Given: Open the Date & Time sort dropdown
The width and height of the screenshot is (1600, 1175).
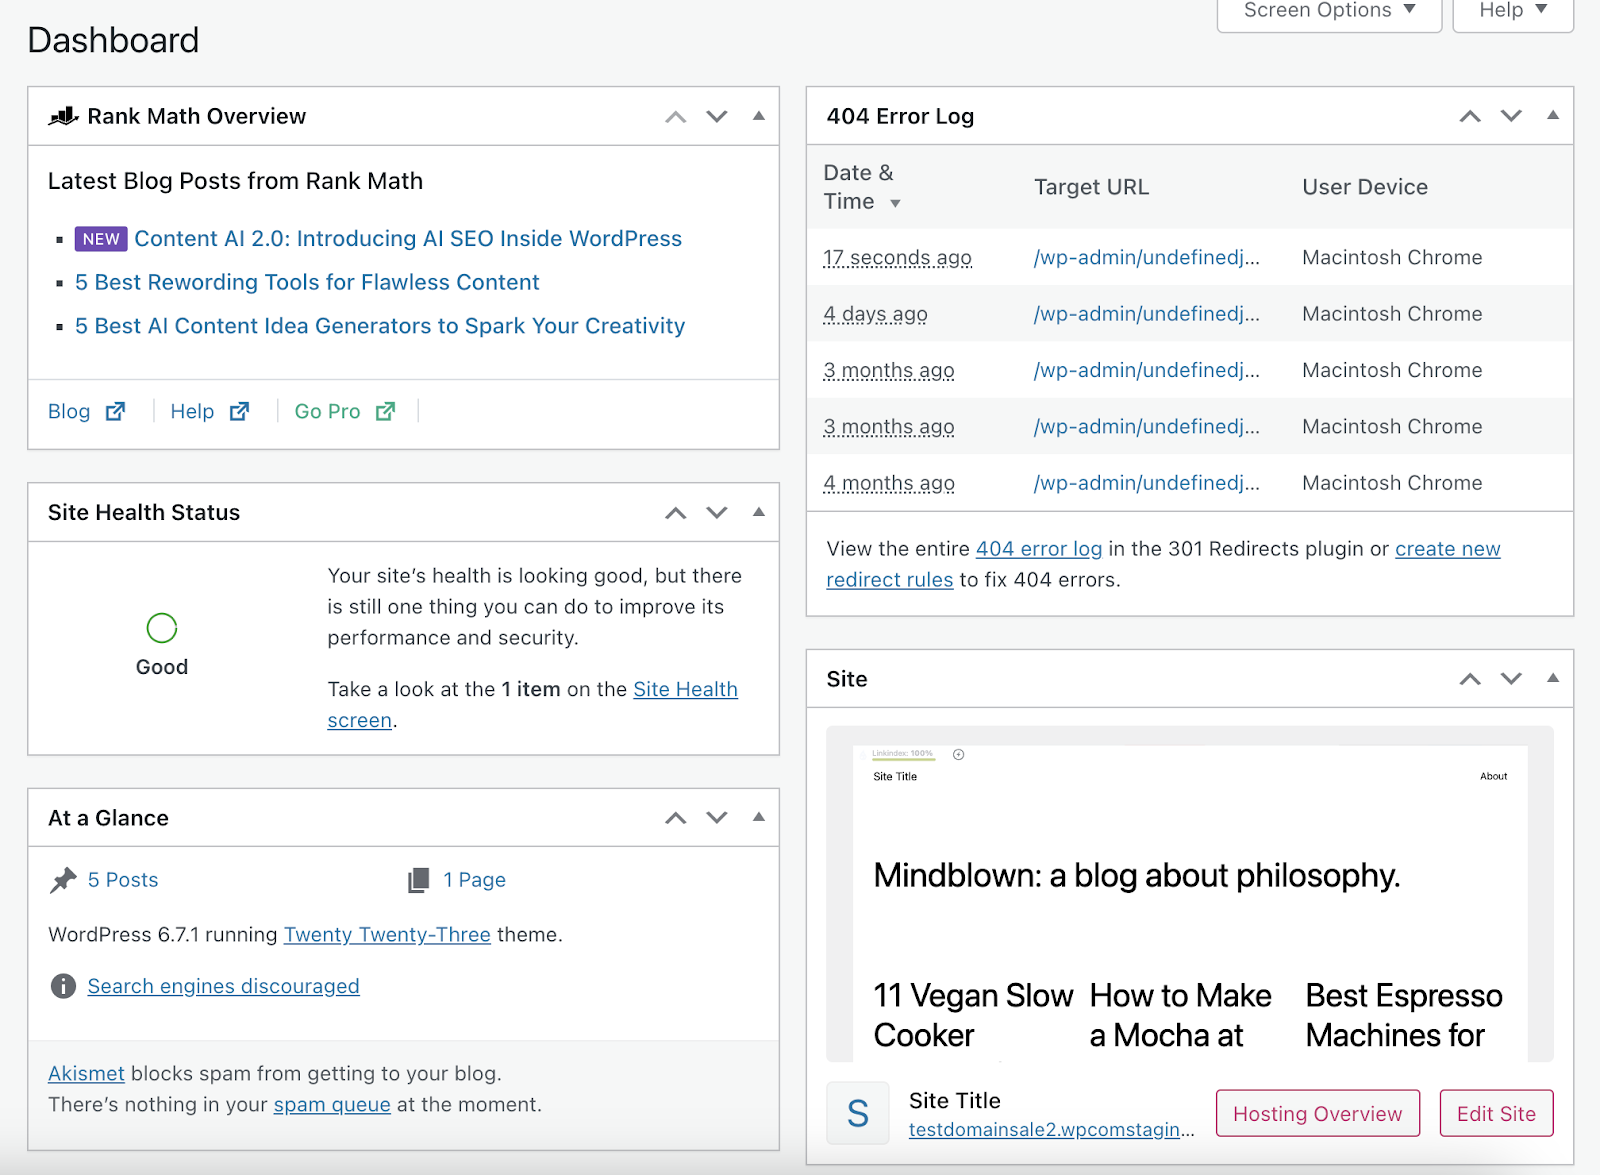Looking at the screenshot, I should click(895, 203).
